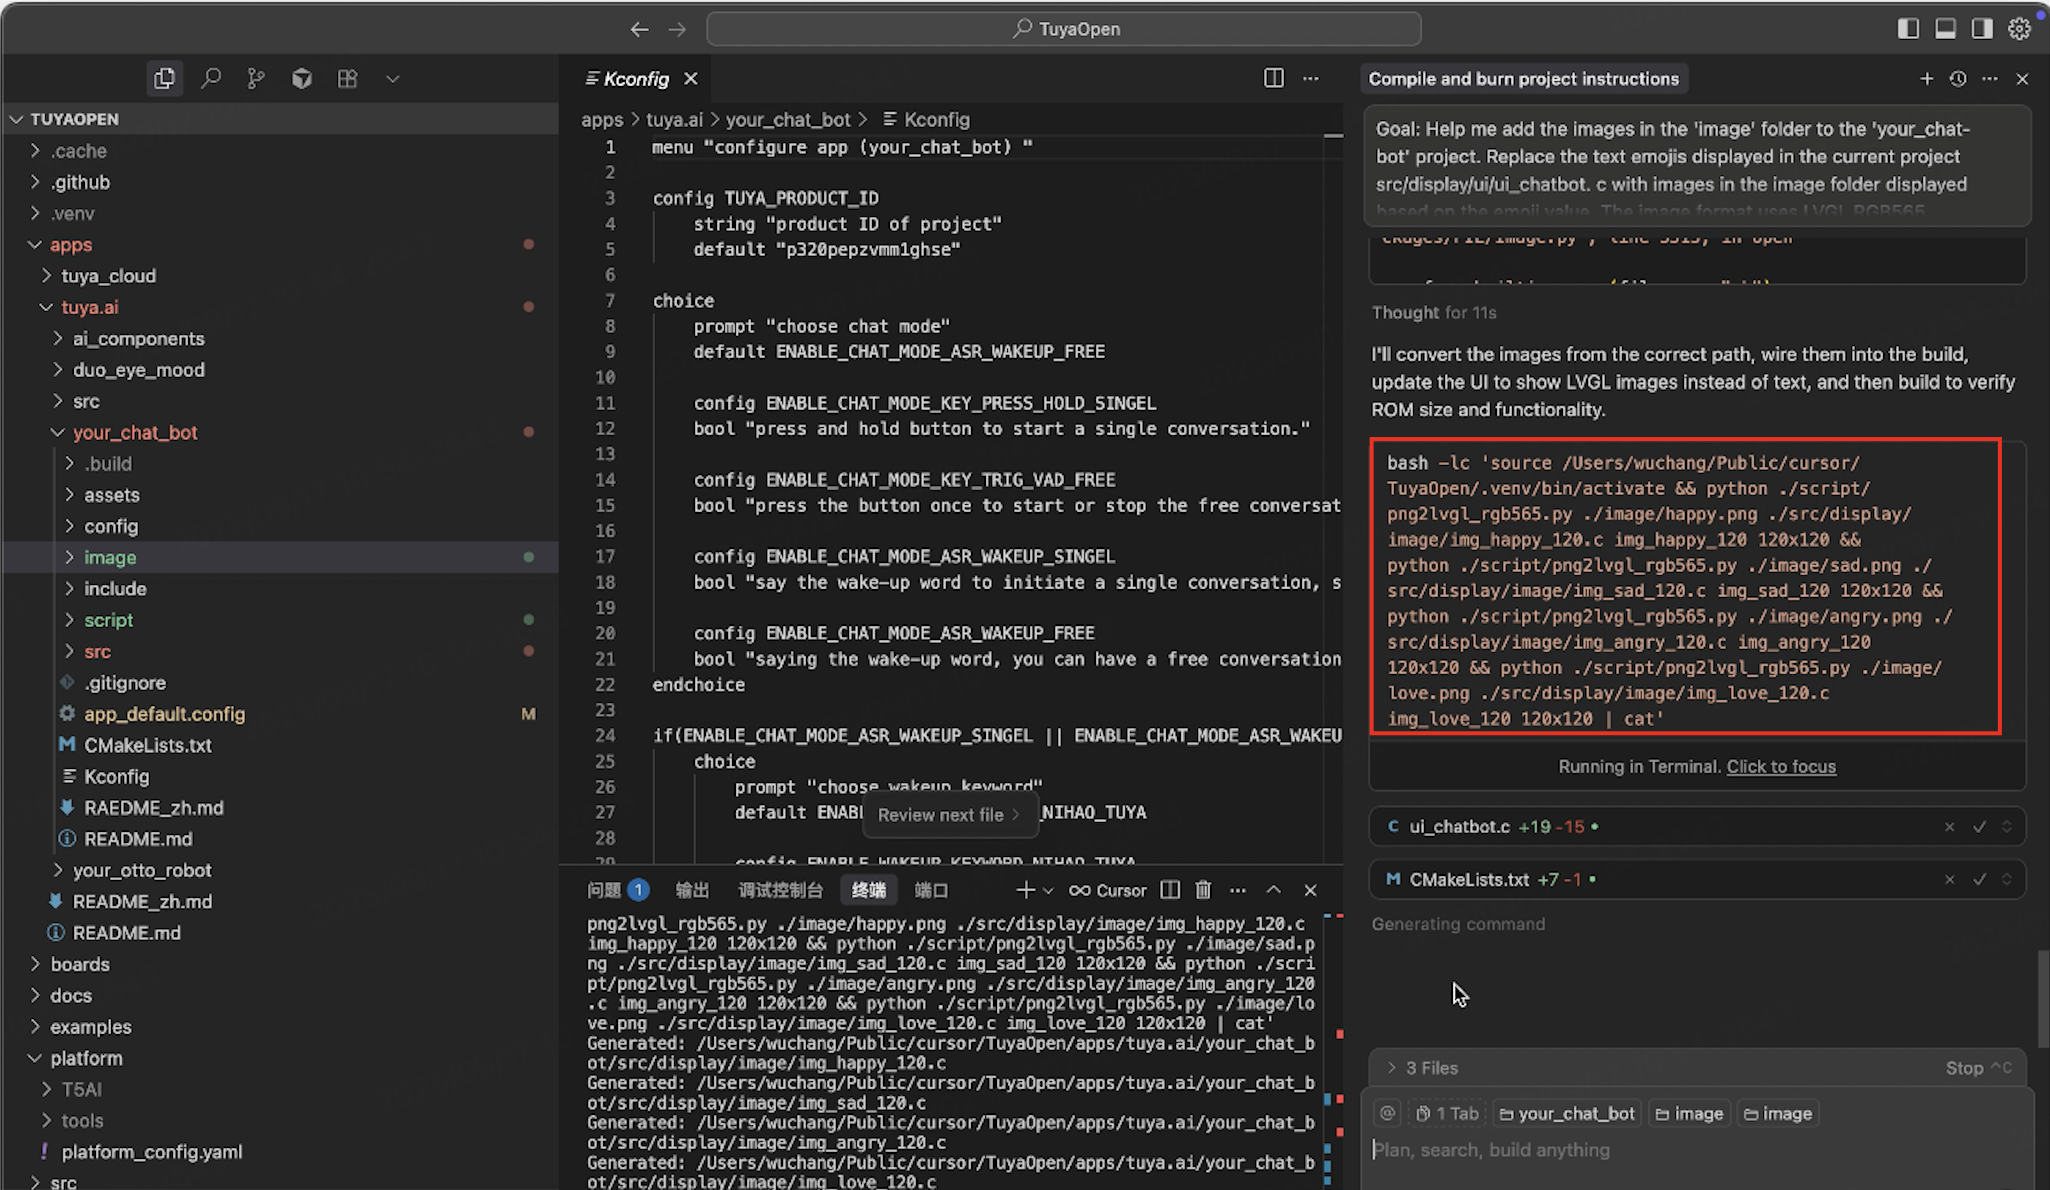Expand the image folder
The image size is (2050, 1190).
(x=109, y=557)
